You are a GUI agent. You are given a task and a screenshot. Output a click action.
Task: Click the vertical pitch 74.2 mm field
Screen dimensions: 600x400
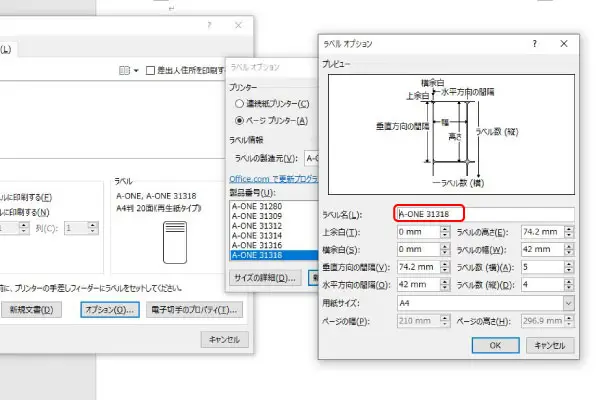point(418,267)
